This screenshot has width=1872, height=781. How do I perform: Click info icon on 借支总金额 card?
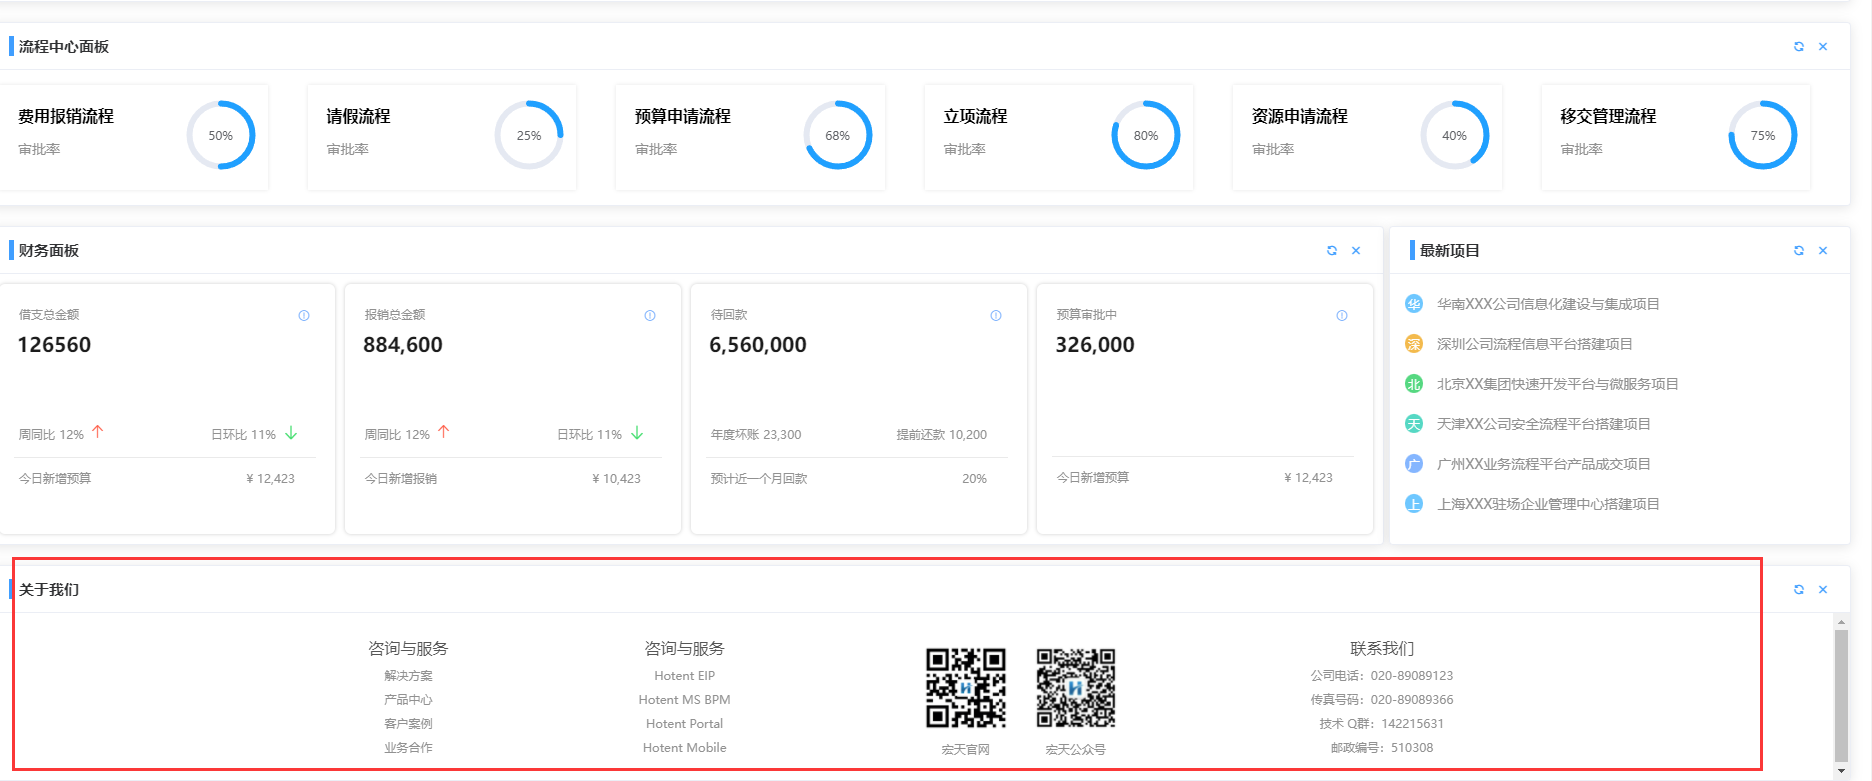pos(304,316)
